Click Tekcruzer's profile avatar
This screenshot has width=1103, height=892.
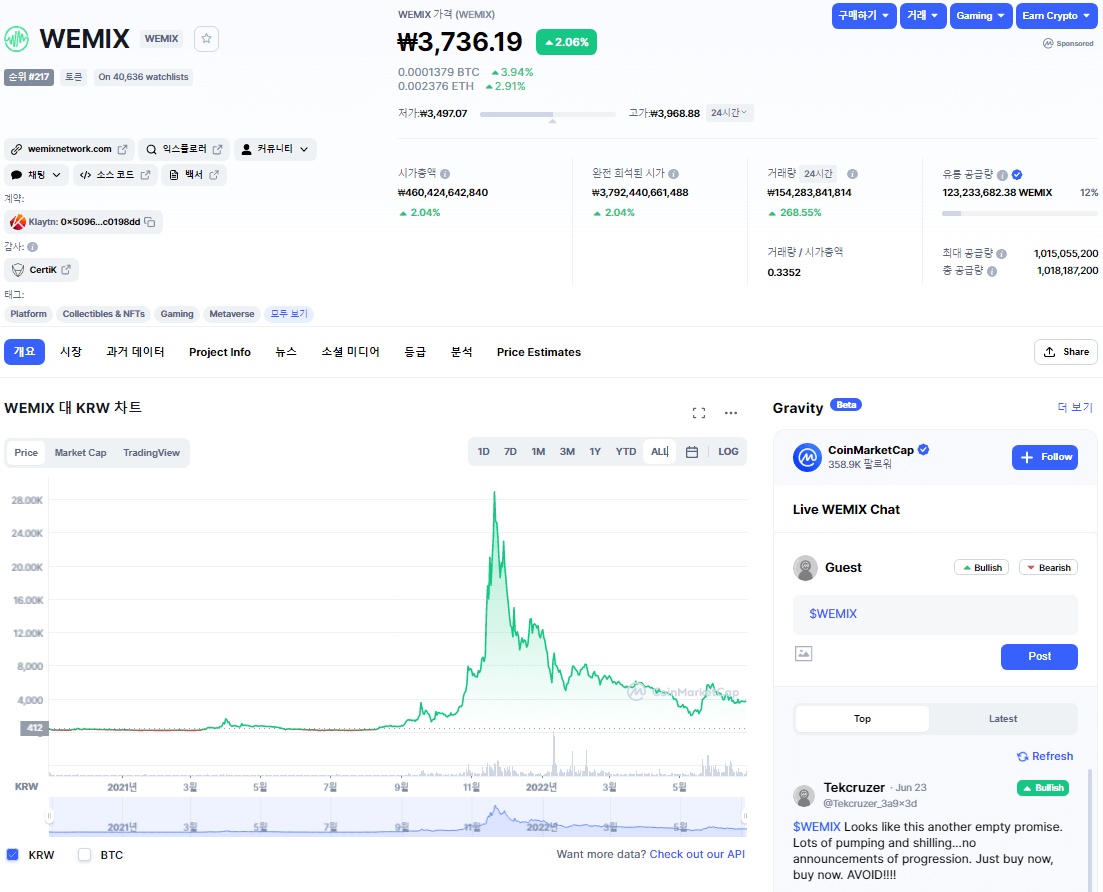coord(804,796)
